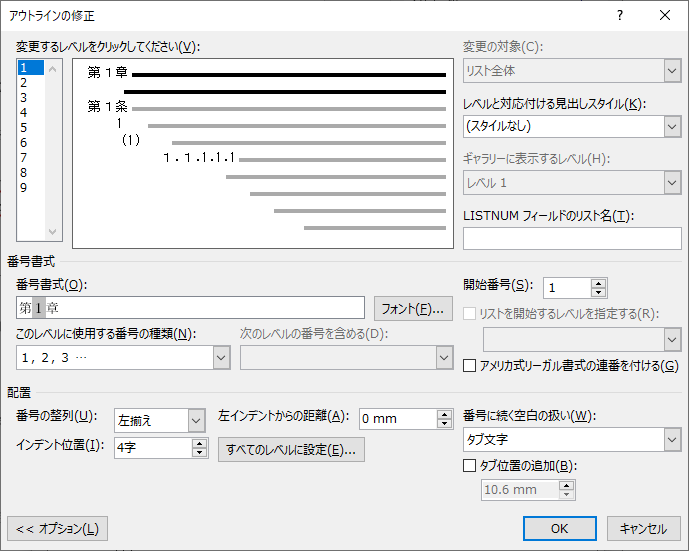Open the 番号の整列 dropdown
689x551 pixels.
coord(197,420)
